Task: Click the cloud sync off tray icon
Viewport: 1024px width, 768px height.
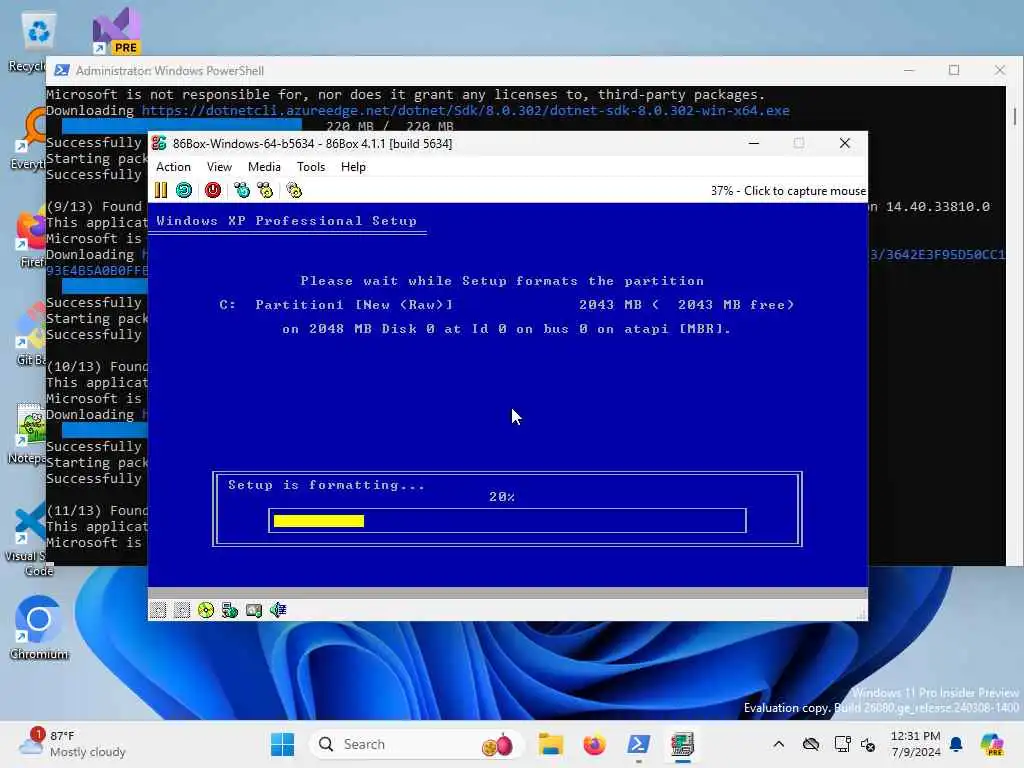Action: [811, 744]
